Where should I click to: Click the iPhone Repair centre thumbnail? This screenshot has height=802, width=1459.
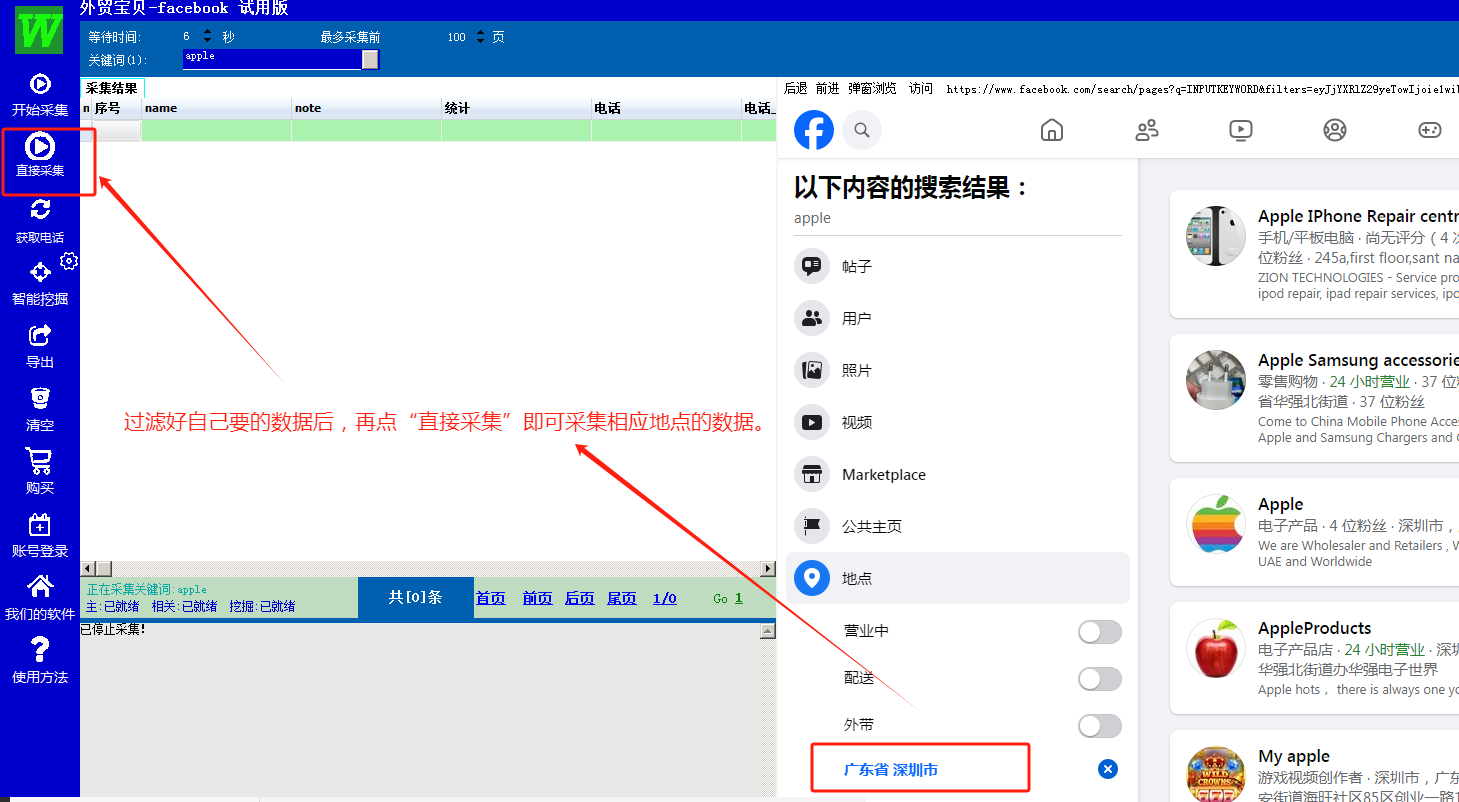pyautogui.click(x=1216, y=236)
